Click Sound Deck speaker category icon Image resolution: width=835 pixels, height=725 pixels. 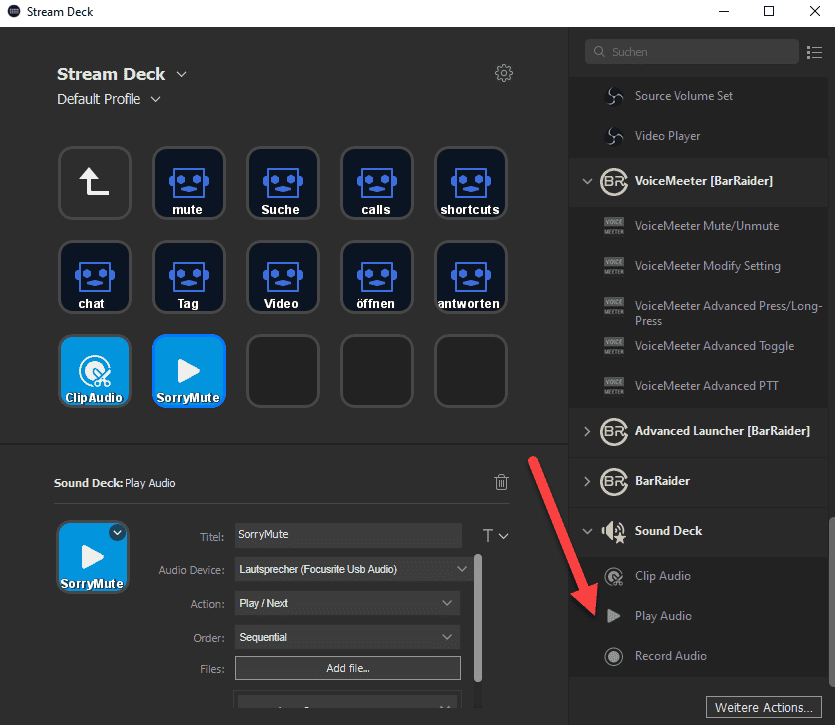(x=613, y=532)
